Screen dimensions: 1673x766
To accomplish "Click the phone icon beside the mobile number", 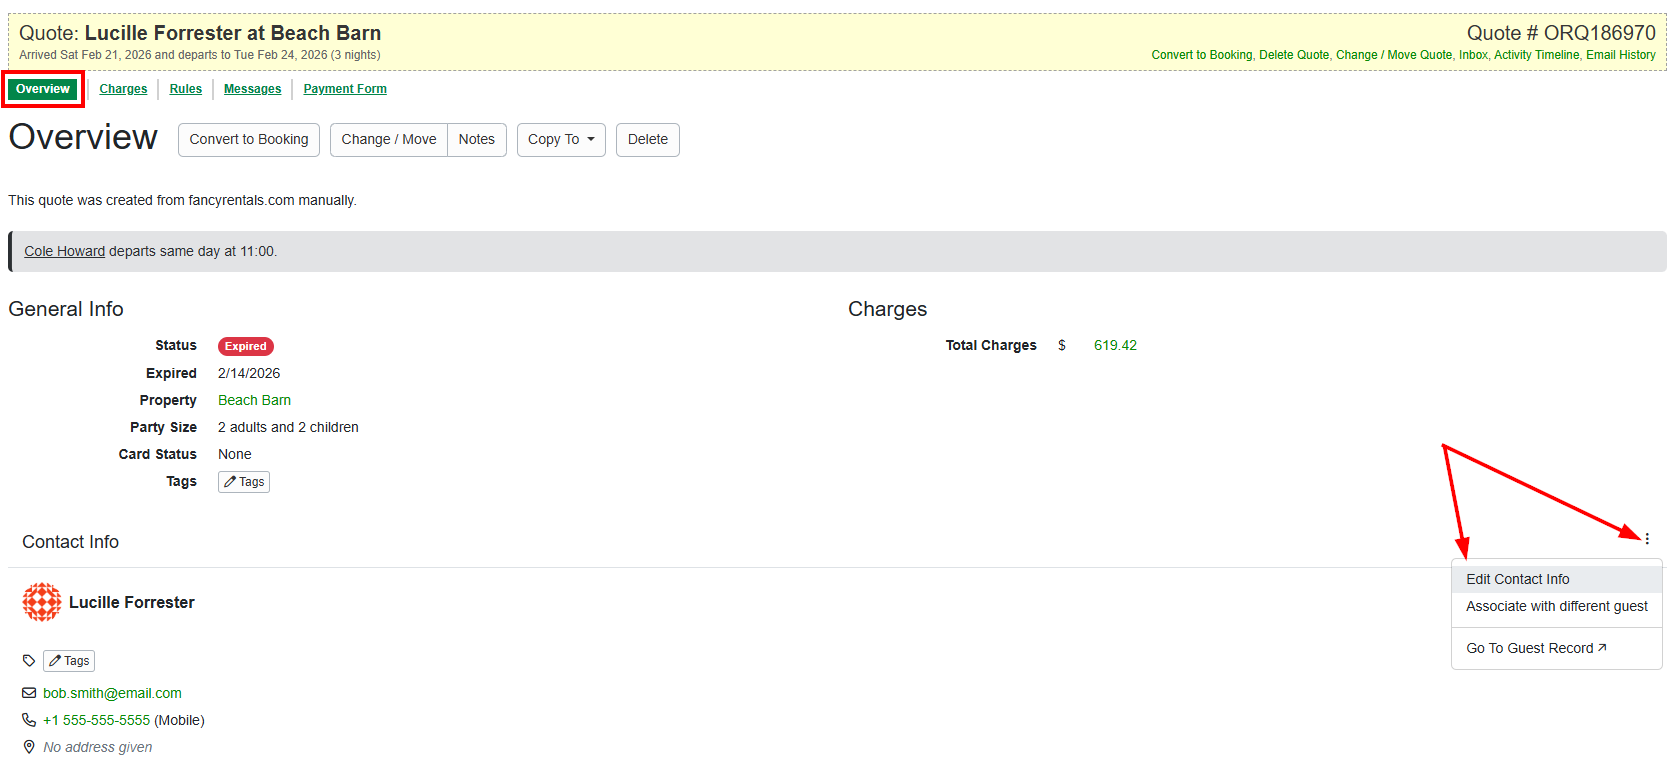I will coord(29,720).
